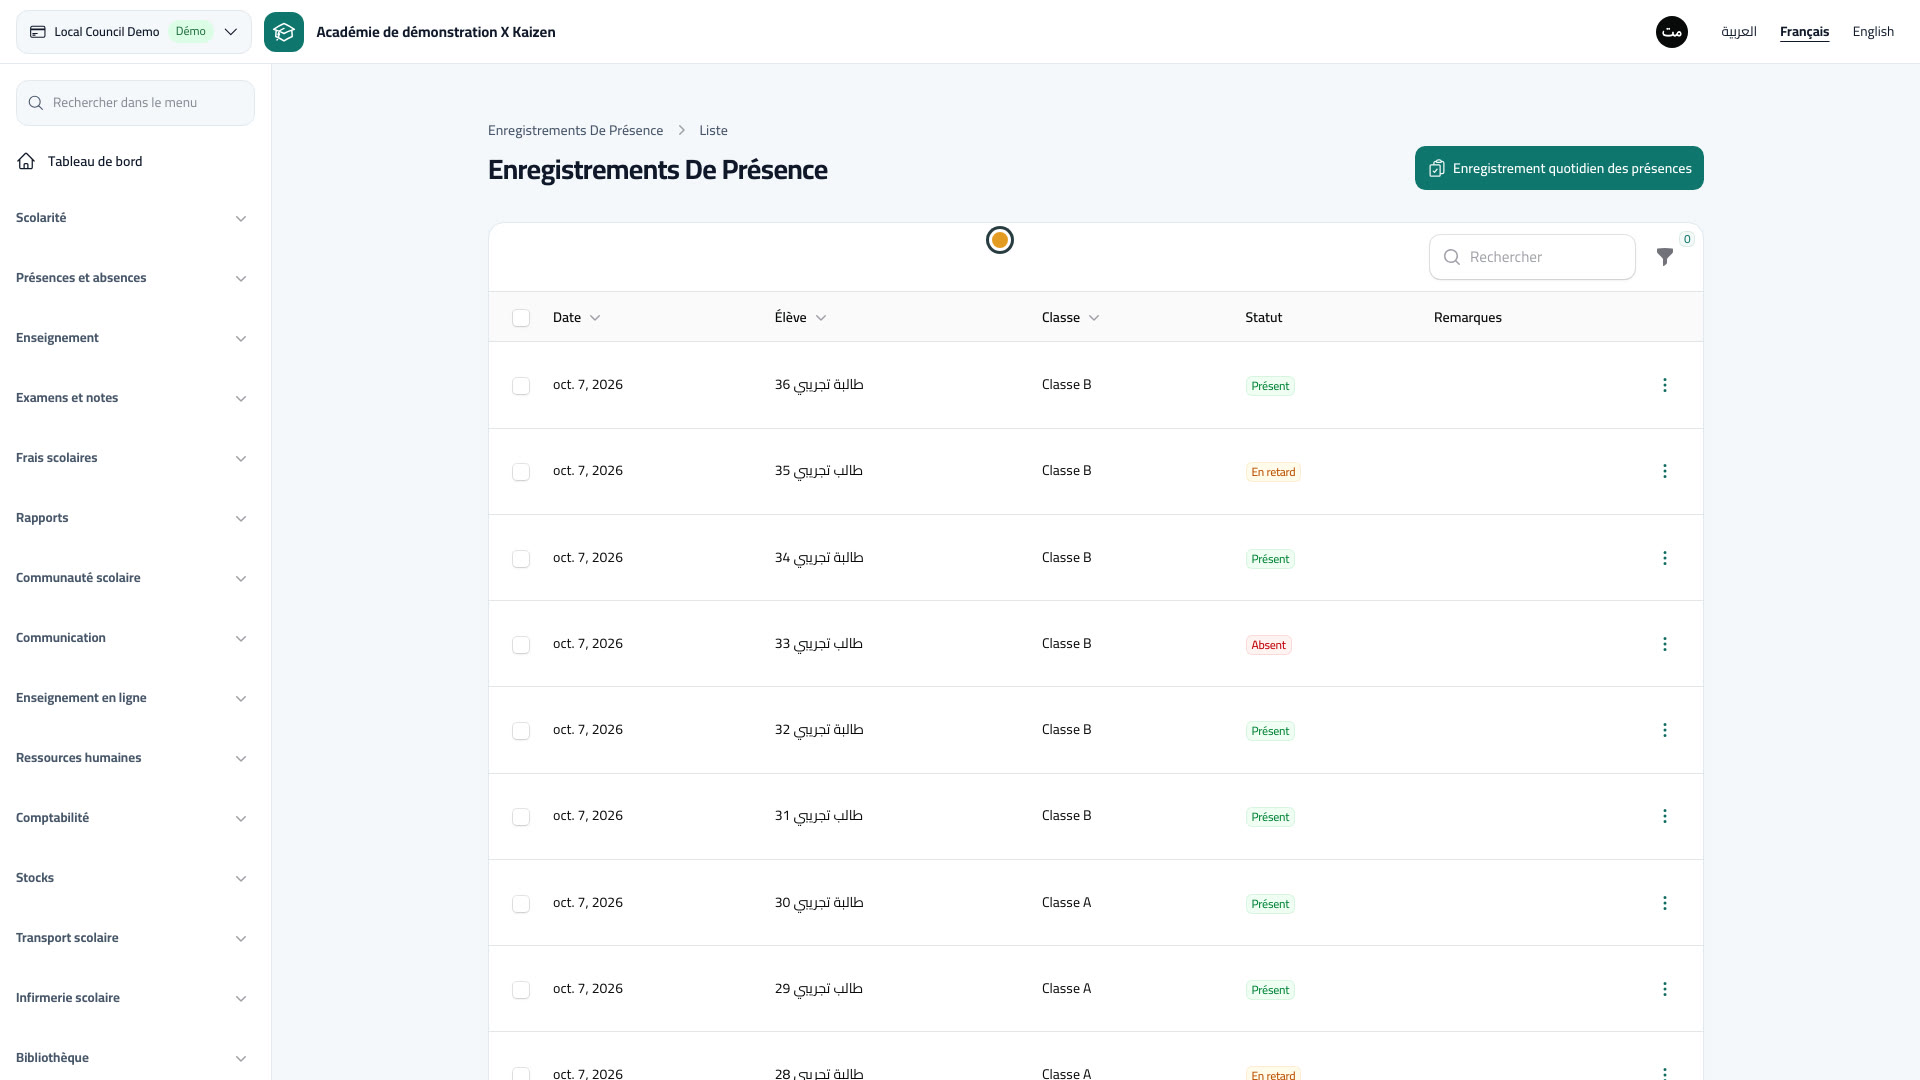This screenshot has height=1080, width=1920.
Task: Check the row for student 33
Action: pyautogui.click(x=521, y=645)
